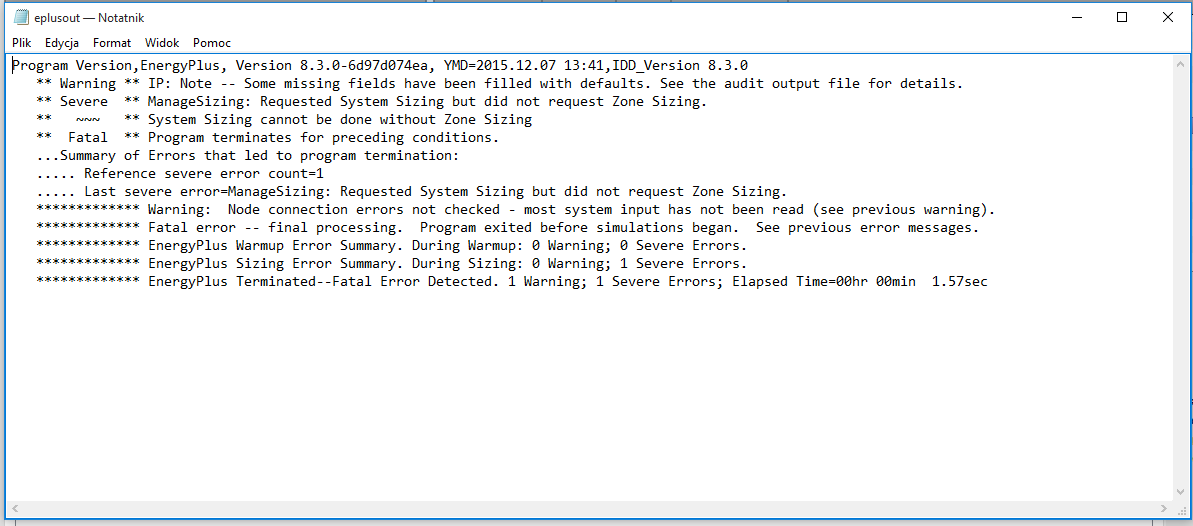Image resolution: width=1193 pixels, height=526 pixels.
Task: Click 'EnergyPlus Warmup Error Summary' line
Action: click(x=392, y=246)
